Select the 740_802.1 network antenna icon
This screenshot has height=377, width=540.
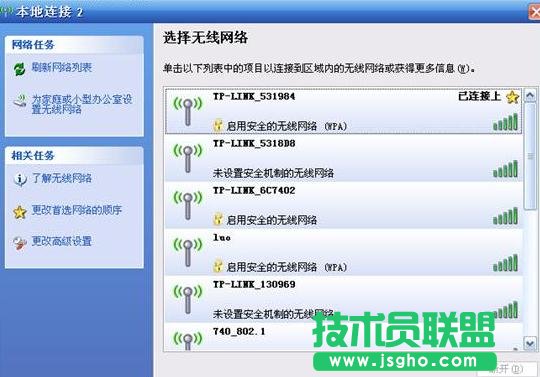188,341
